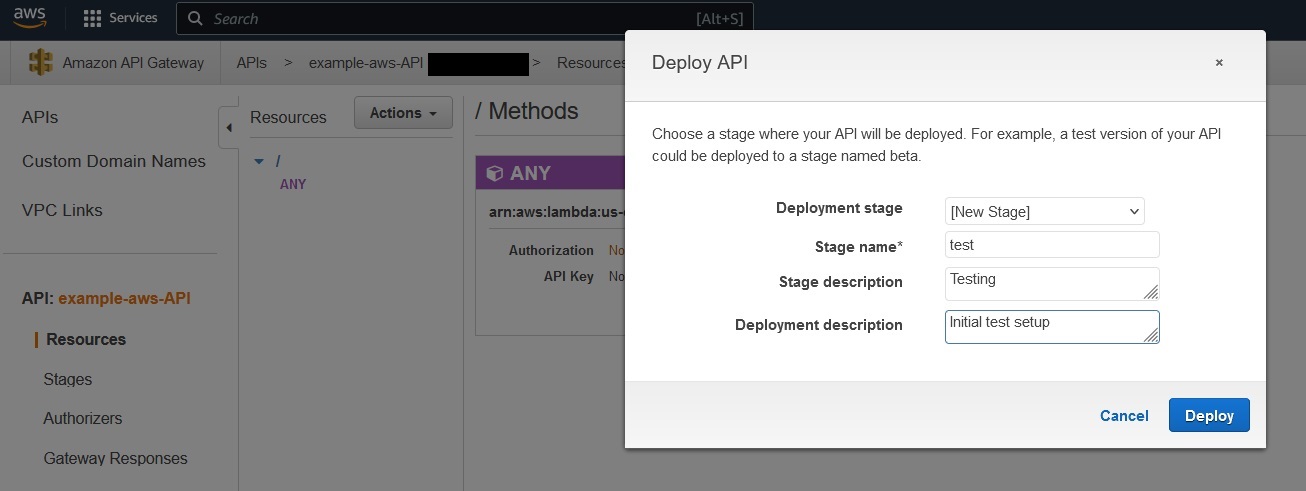Image resolution: width=1306 pixels, height=491 pixels.
Task: Select the ANY method in resource tree
Action: [x=293, y=184]
